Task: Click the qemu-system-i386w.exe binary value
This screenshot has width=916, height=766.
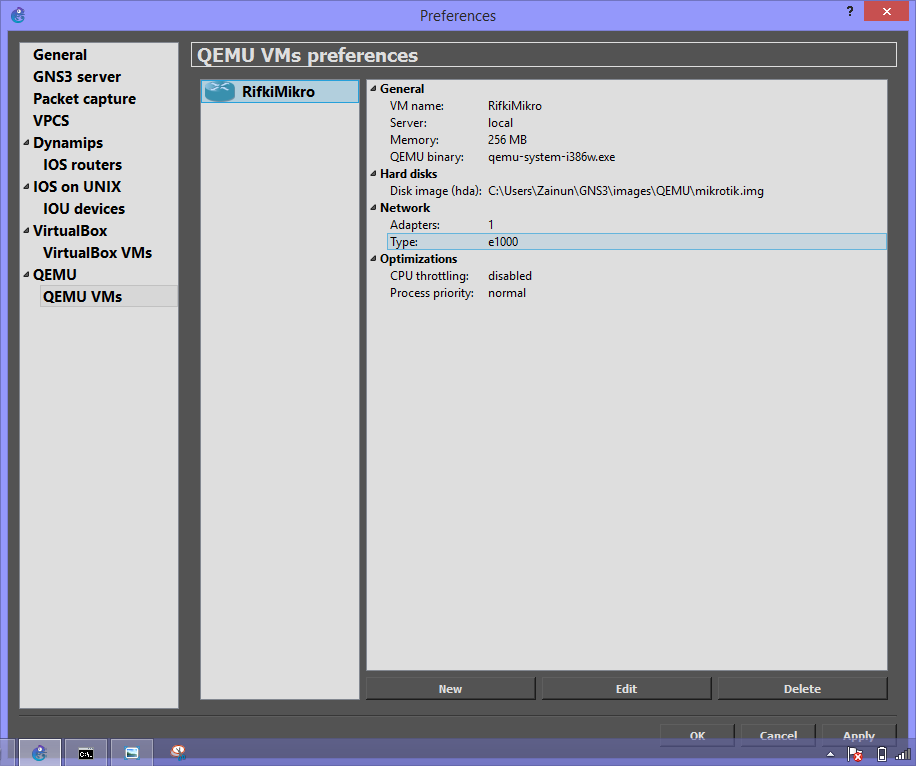Action: coord(551,157)
